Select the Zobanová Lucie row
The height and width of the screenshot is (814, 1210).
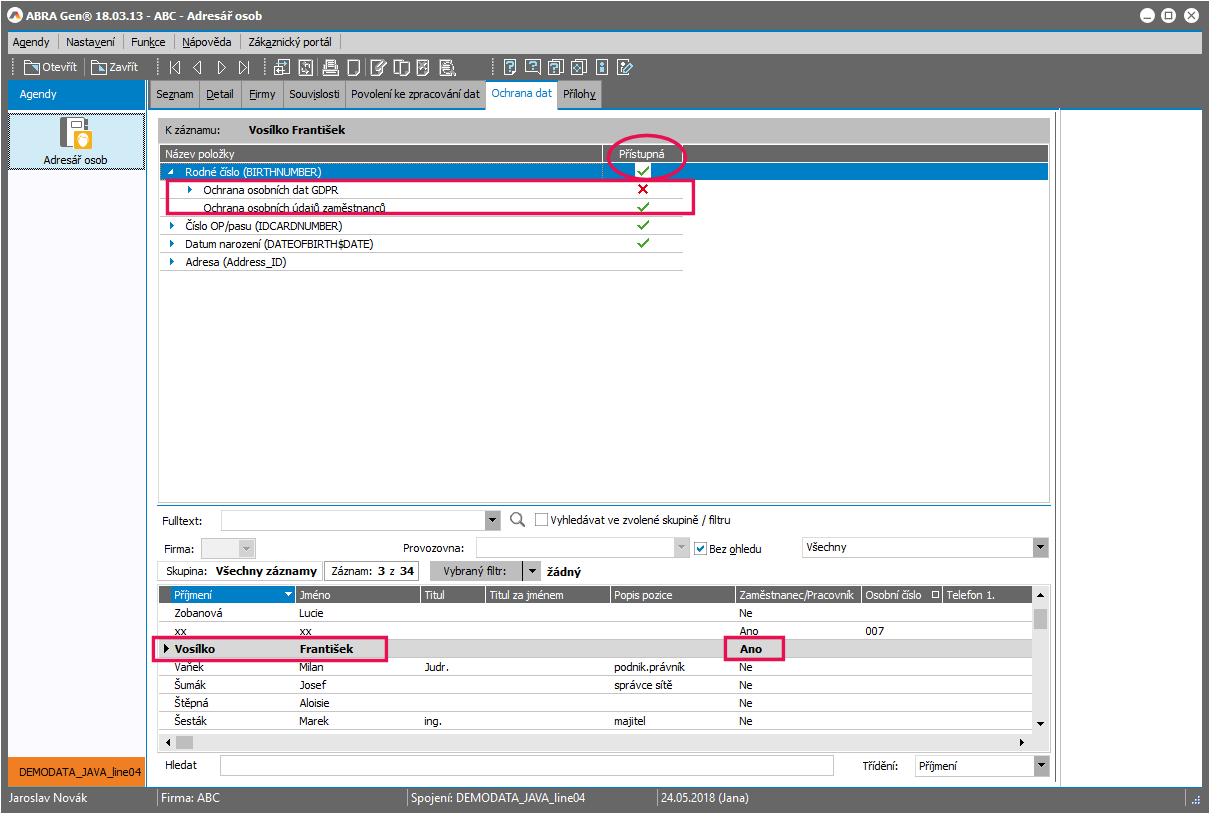pyautogui.click(x=595, y=613)
